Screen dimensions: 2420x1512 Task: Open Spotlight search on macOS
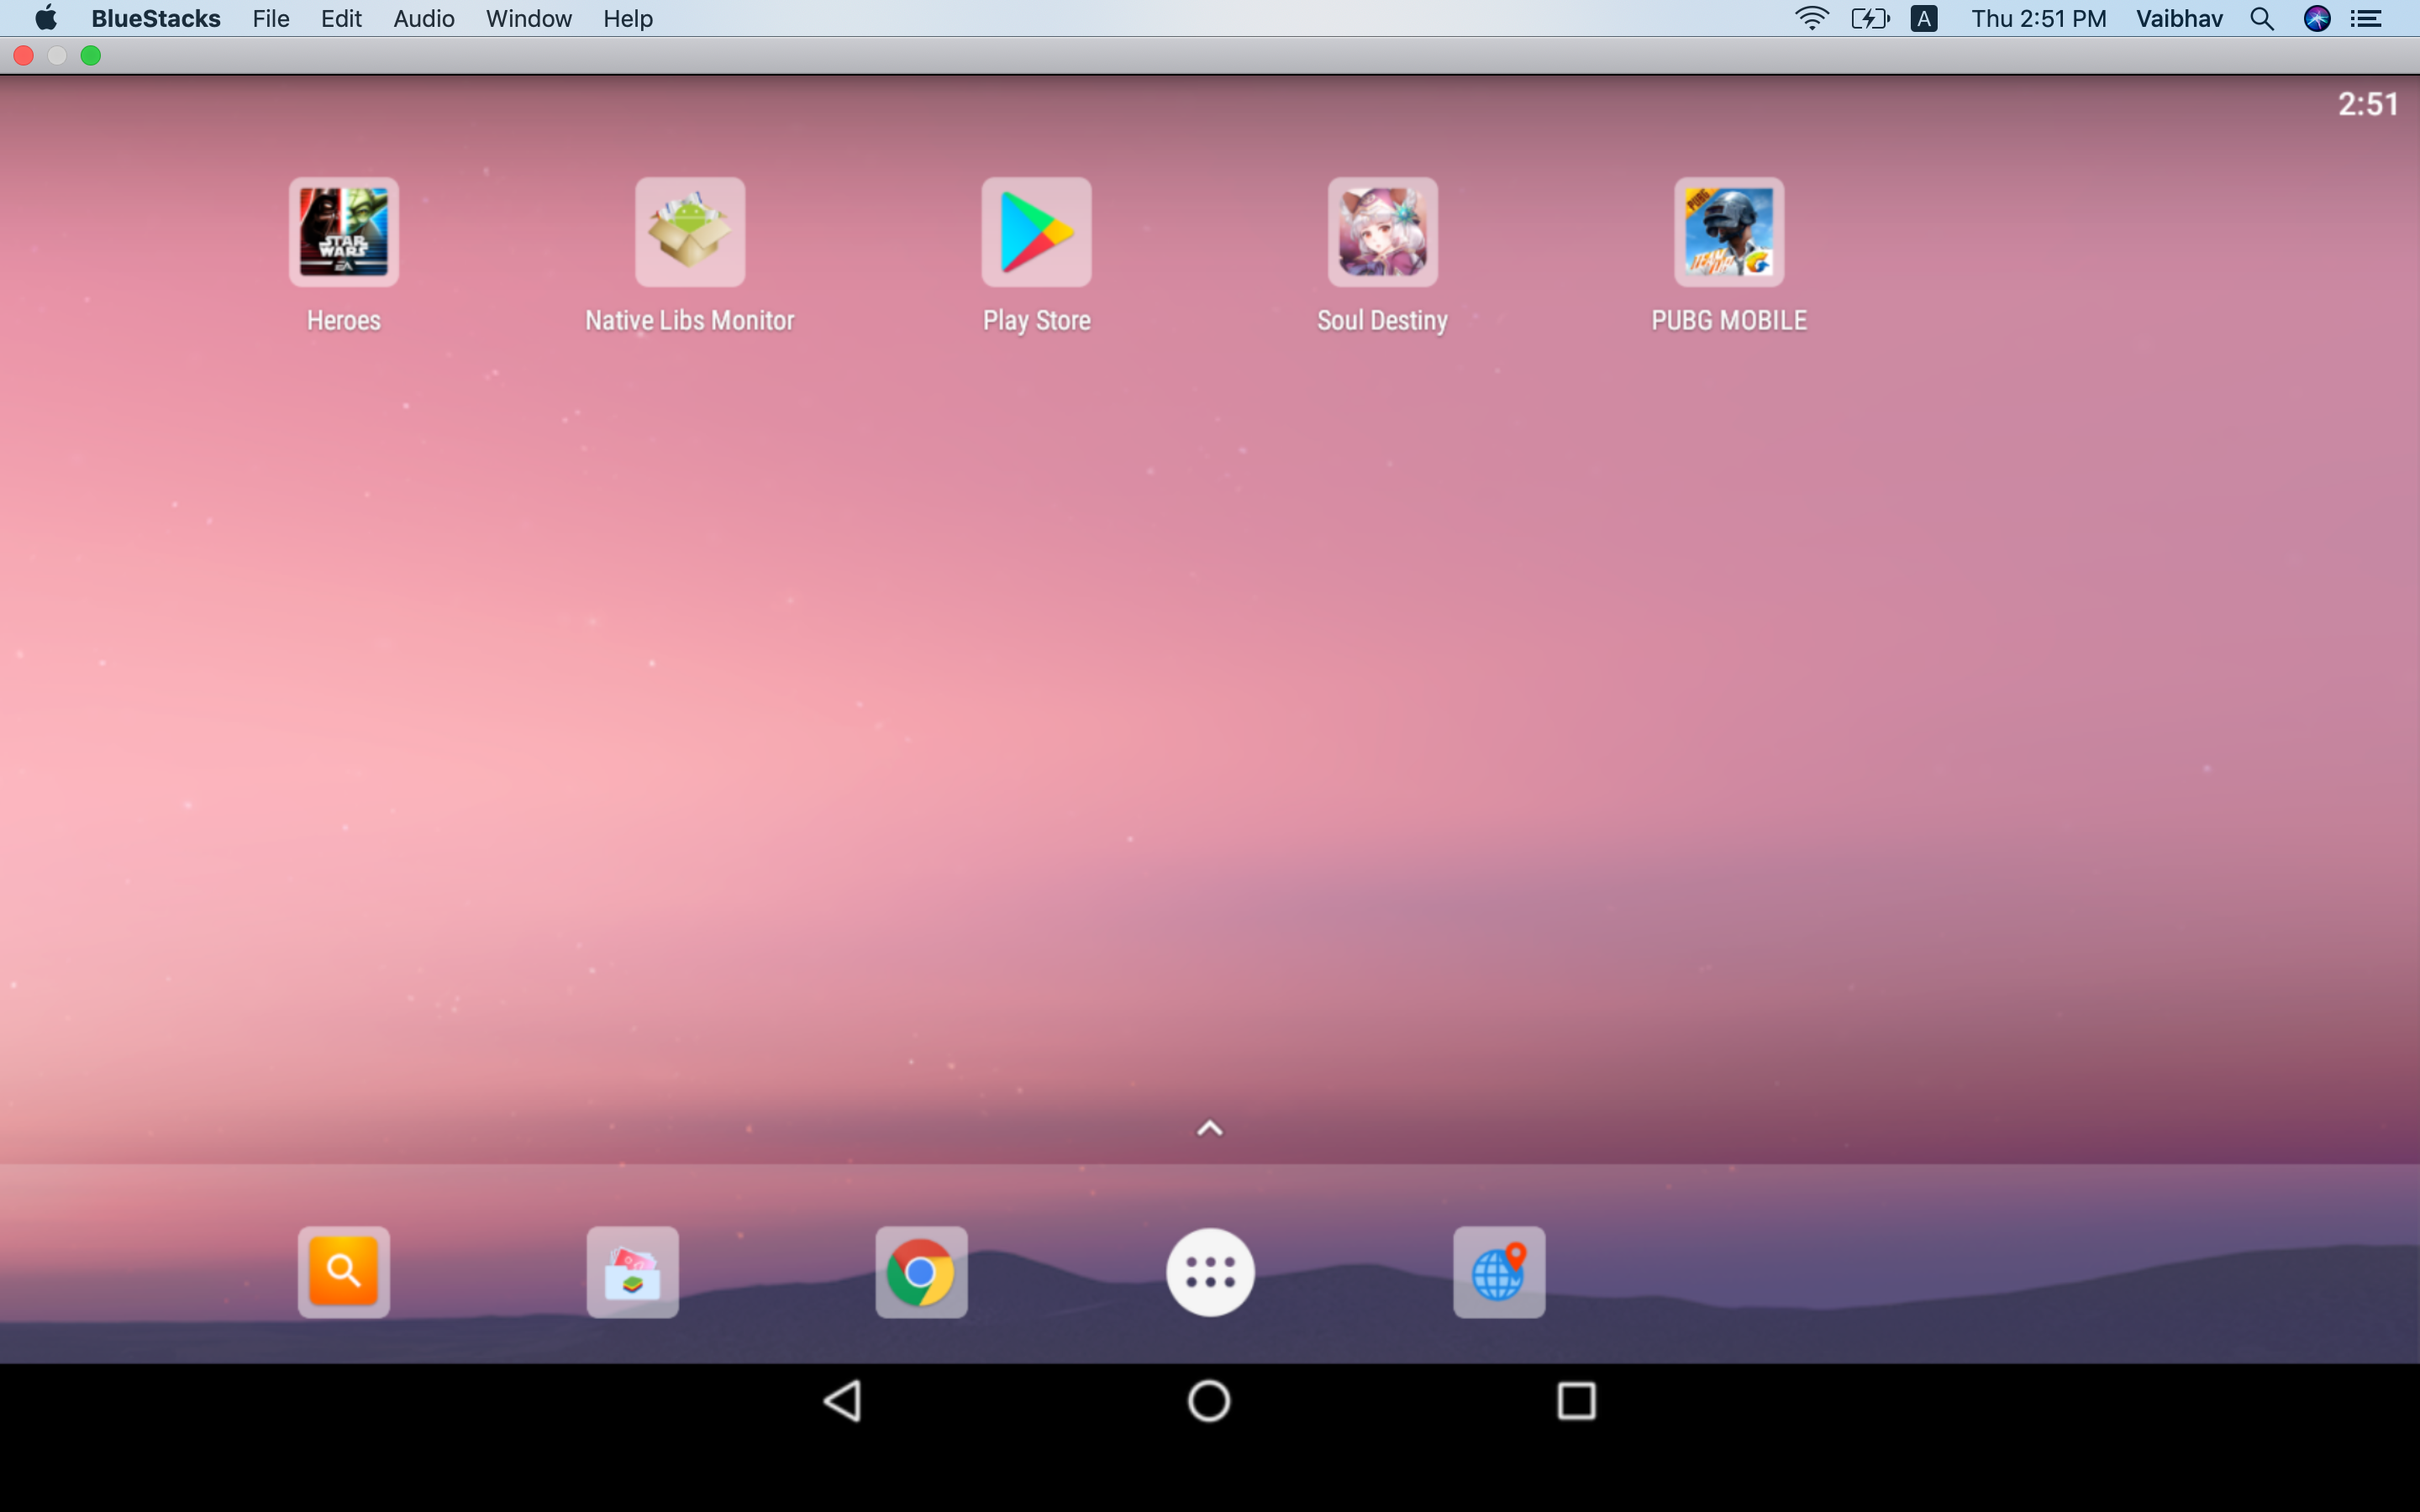tap(2263, 19)
